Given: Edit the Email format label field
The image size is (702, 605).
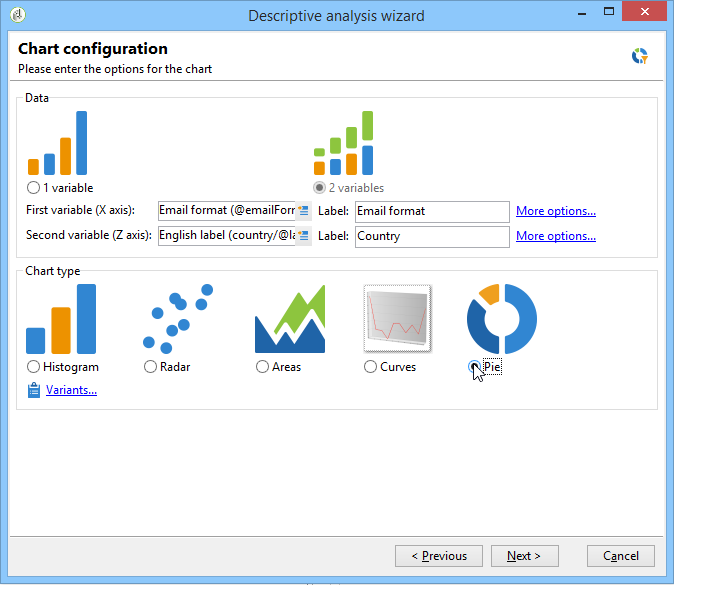Looking at the screenshot, I should [x=432, y=211].
